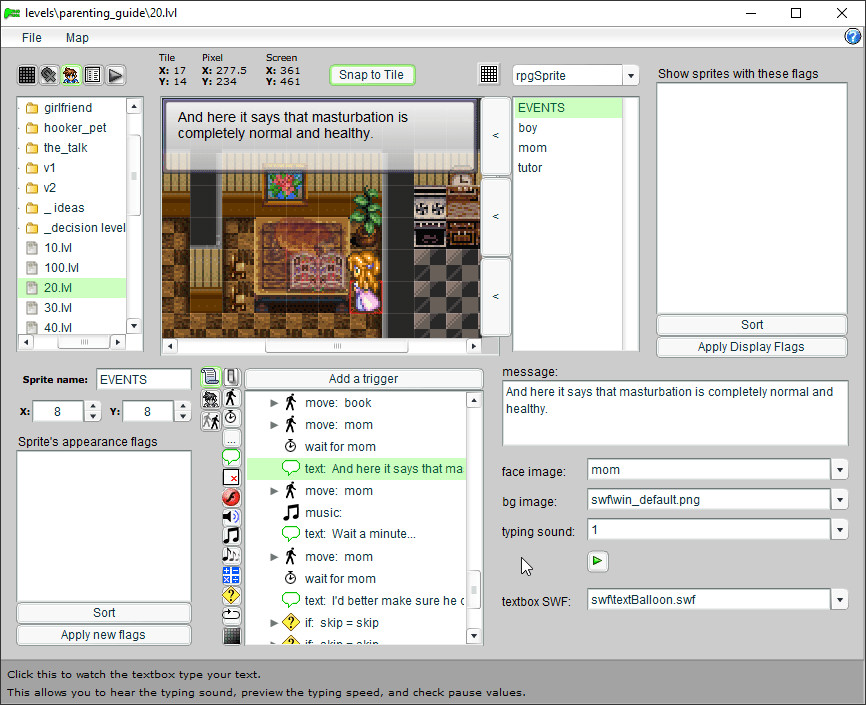The image size is (866, 705).
Task: Open the face image dropdown
Action: [x=839, y=470]
